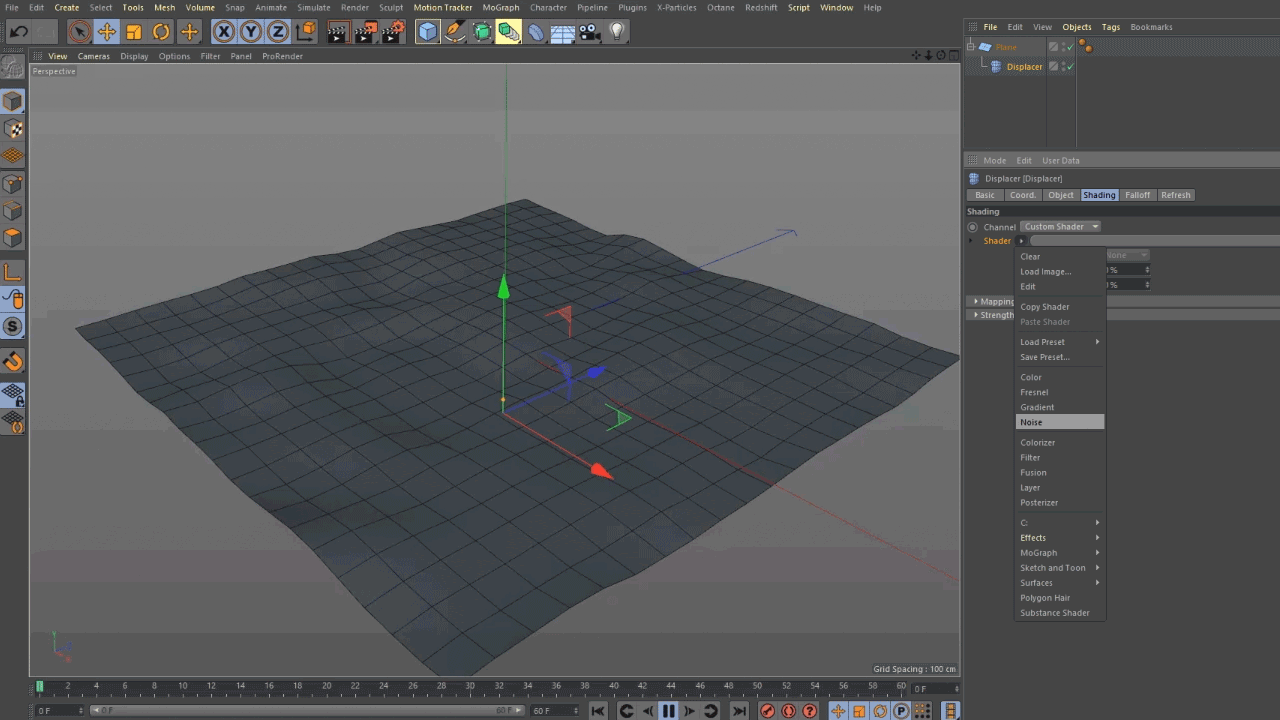Viewport: 1280px width, 720px height.
Task: Enable the Snap magnet icon
Action: [13, 361]
